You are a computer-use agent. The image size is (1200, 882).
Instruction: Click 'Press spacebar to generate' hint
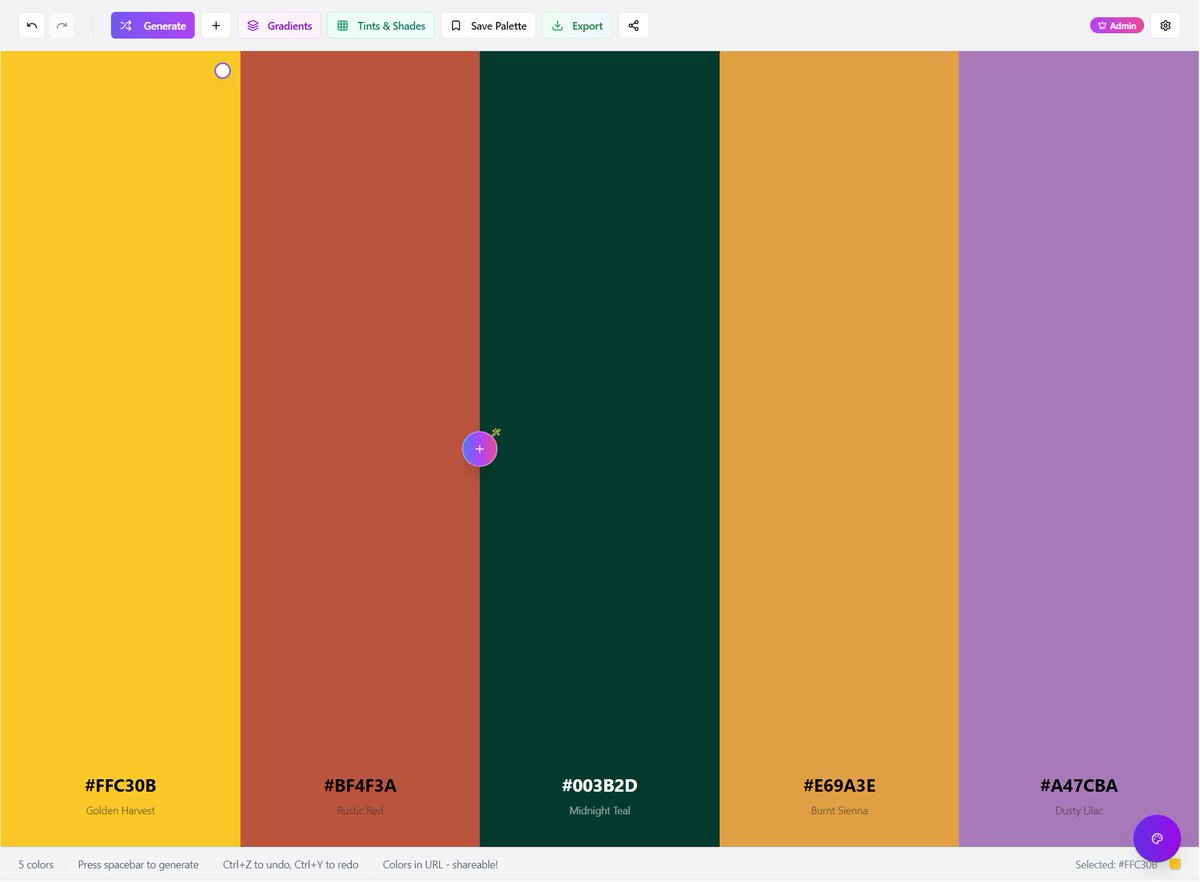click(x=138, y=864)
